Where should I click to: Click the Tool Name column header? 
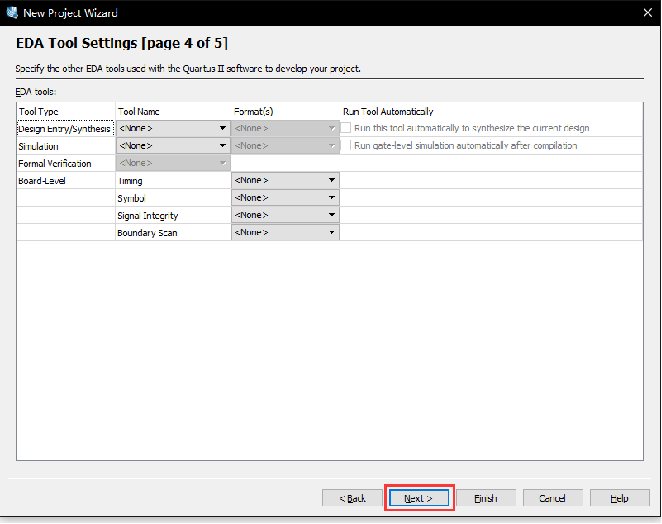138,111
